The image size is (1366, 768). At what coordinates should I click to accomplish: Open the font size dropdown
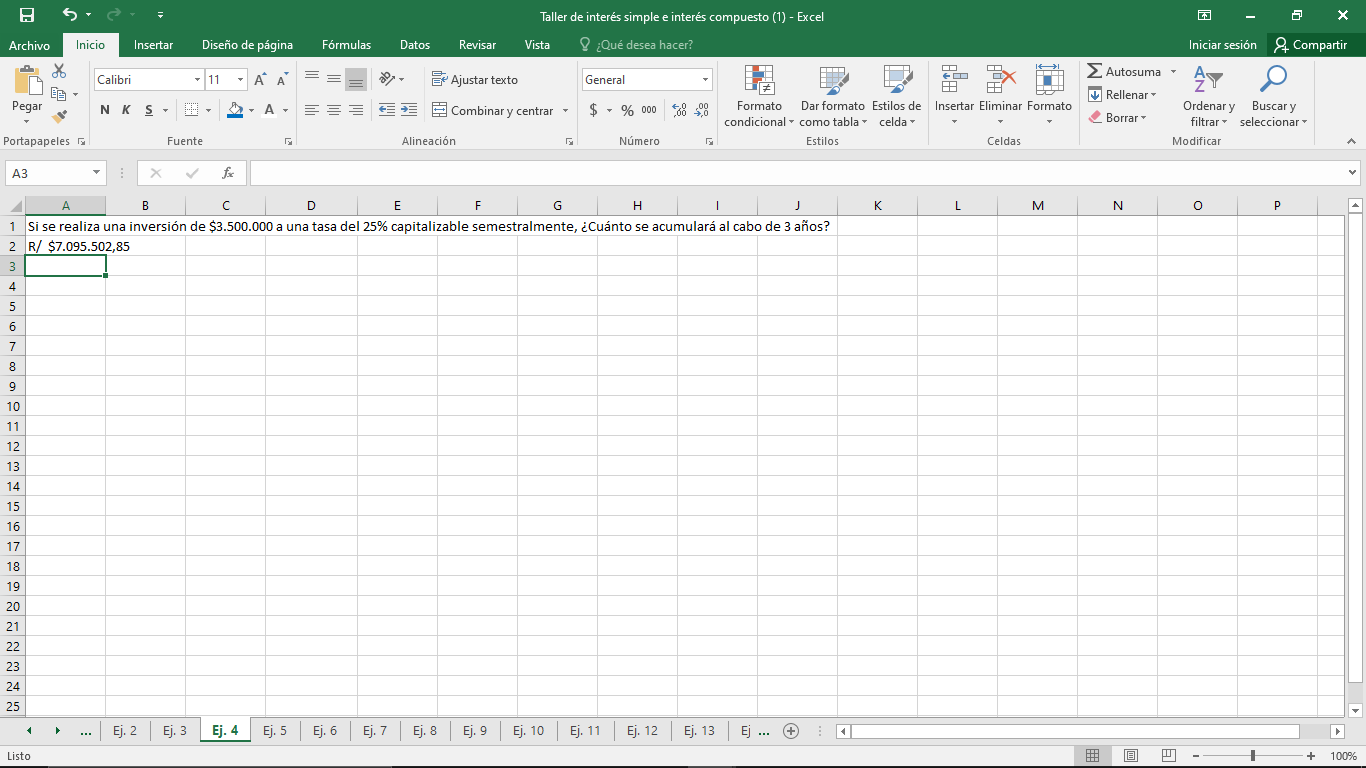coord(237,78)
